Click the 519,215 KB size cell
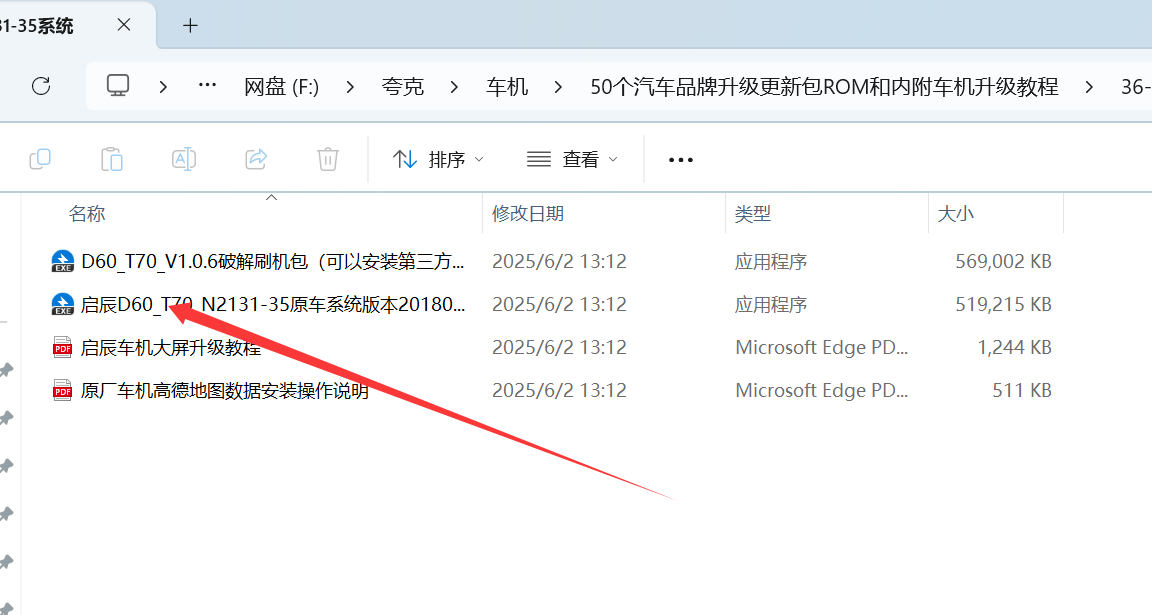The image size is (1152, 615). (x=1003, y=304)
